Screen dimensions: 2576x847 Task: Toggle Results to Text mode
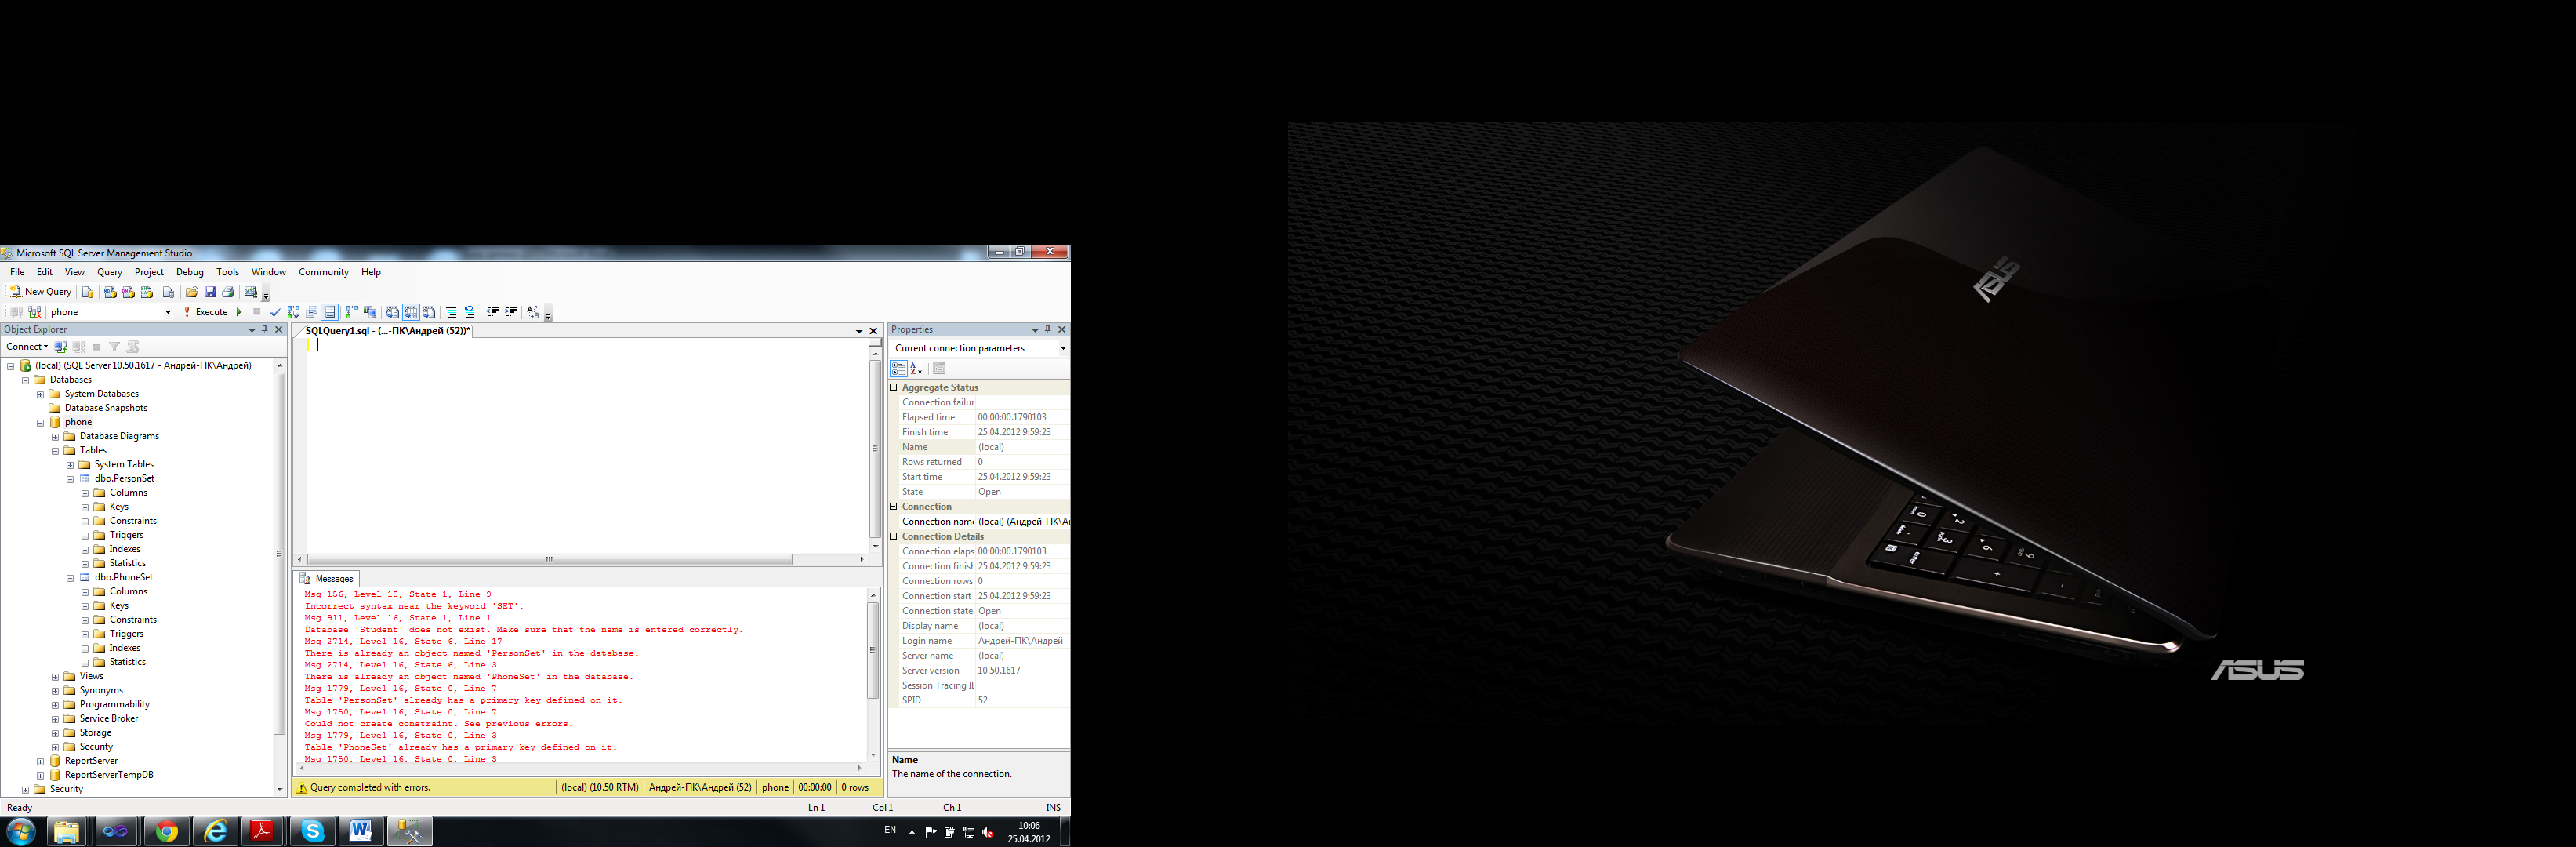tap(393, 312)
